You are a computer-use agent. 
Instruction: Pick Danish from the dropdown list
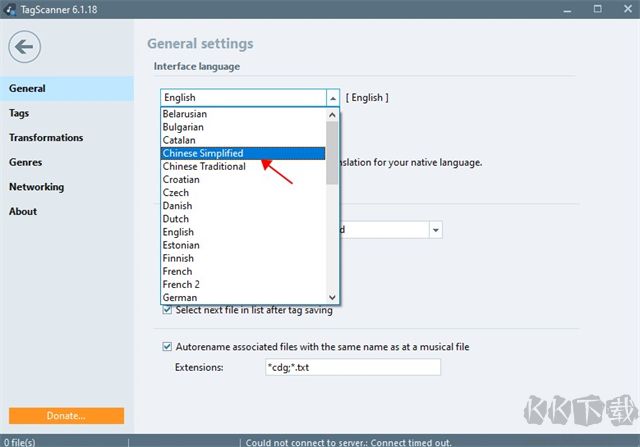[243, 205]
